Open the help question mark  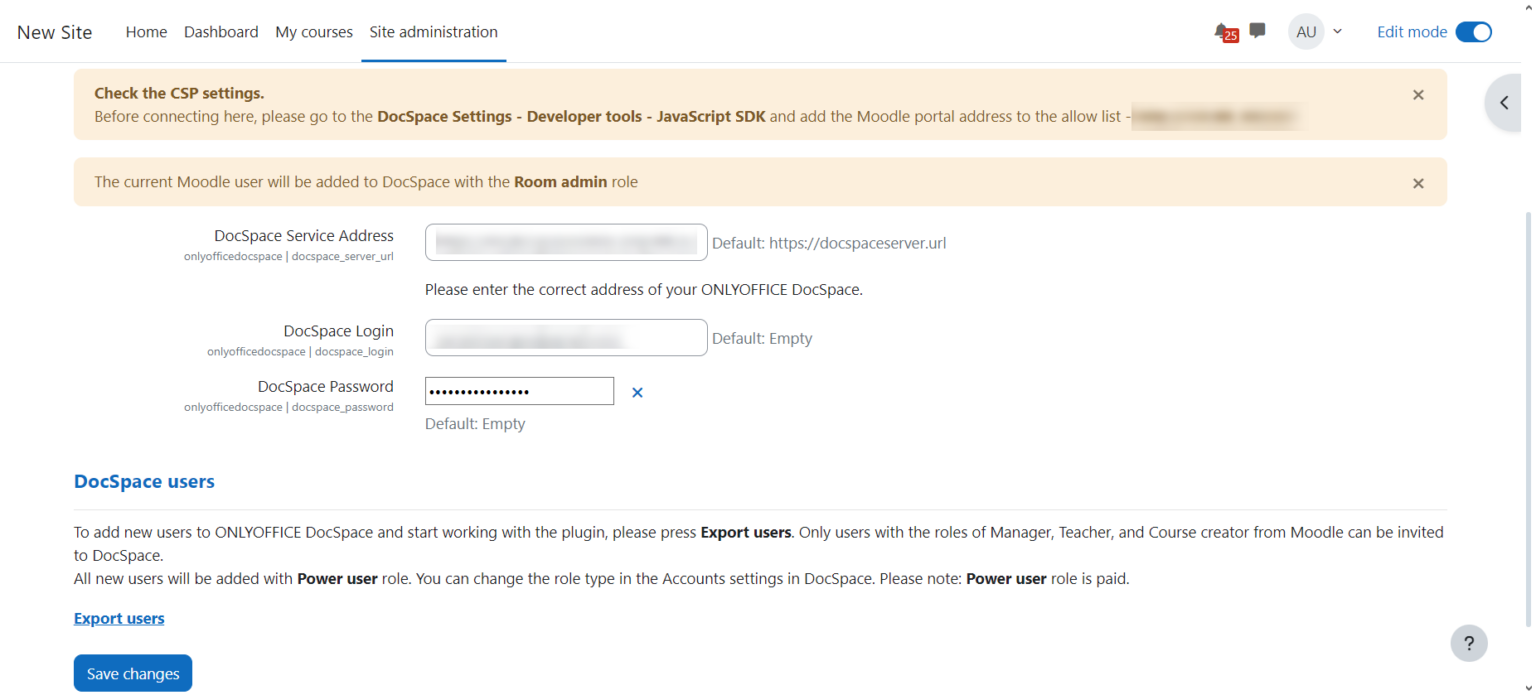1469,643
